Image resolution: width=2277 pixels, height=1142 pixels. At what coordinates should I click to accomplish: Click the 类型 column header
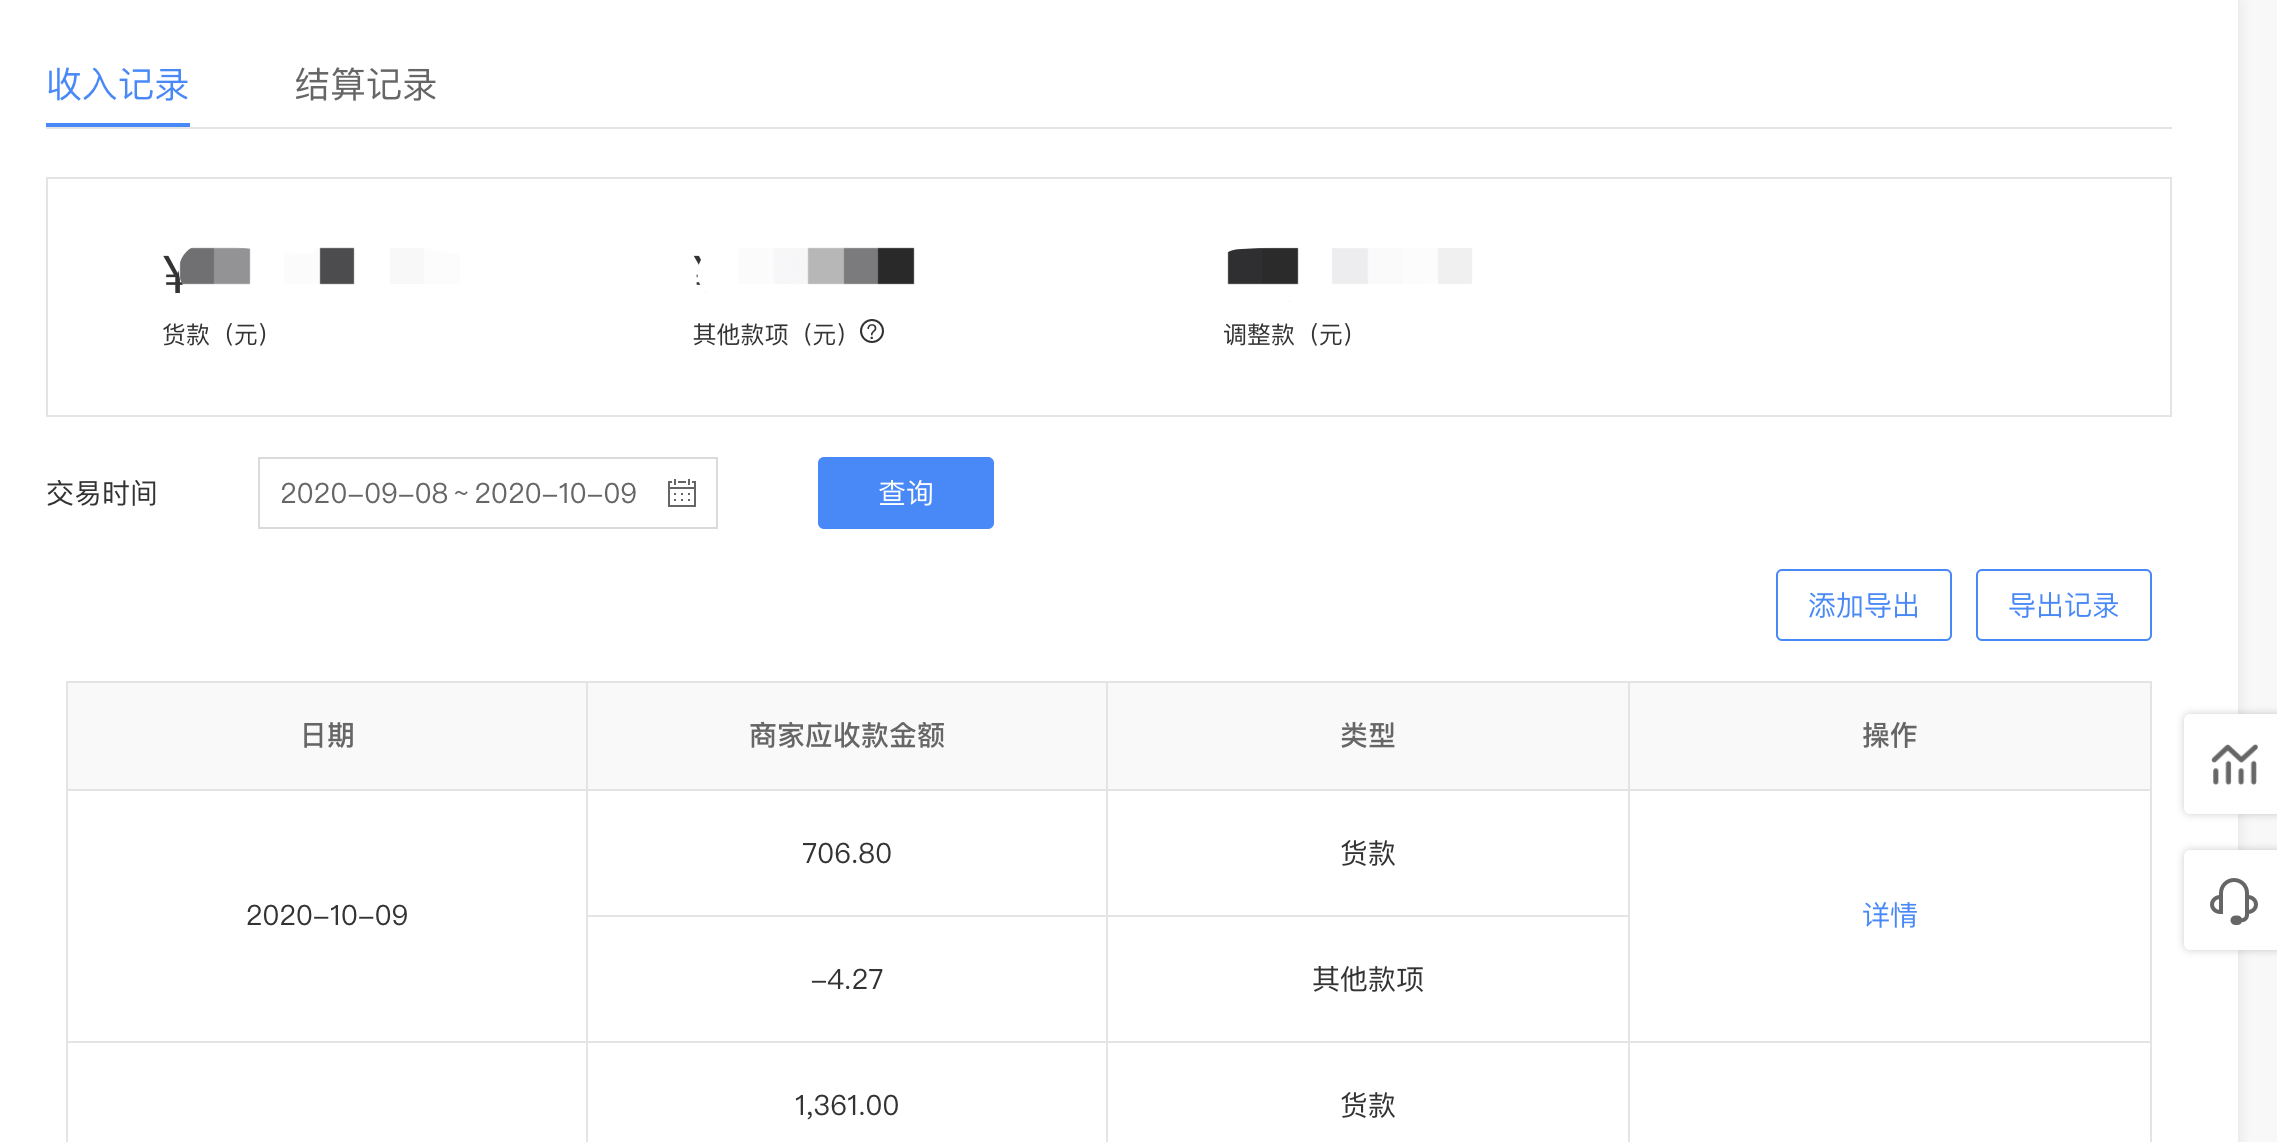tap(1367, 736)
